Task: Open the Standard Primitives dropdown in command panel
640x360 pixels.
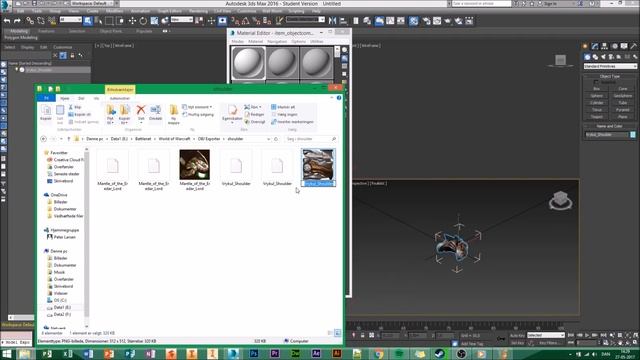Action: 610,66
